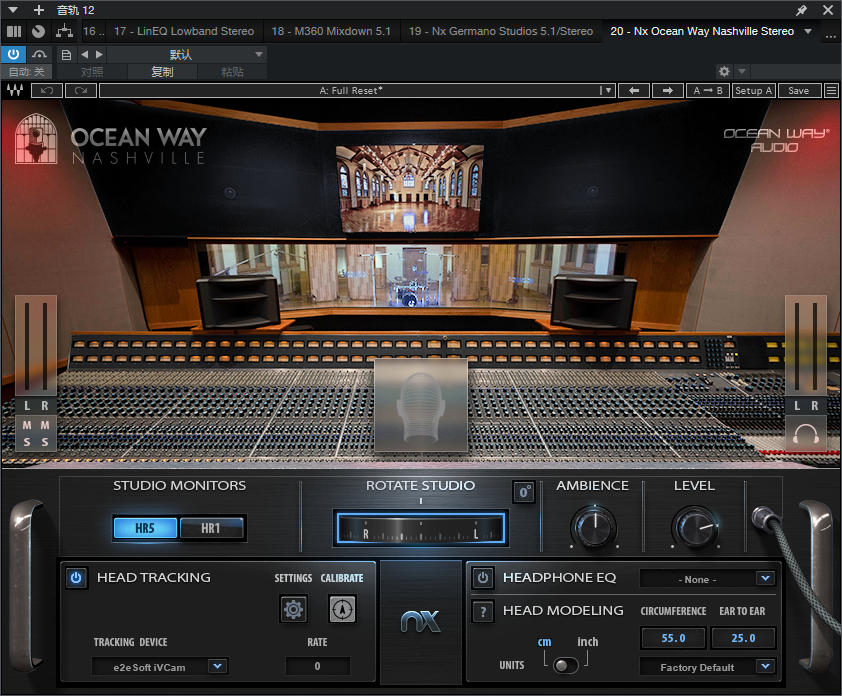Expand the arrow next to the gear
Screen dimensions: 842x696
(x=742, y=71)
